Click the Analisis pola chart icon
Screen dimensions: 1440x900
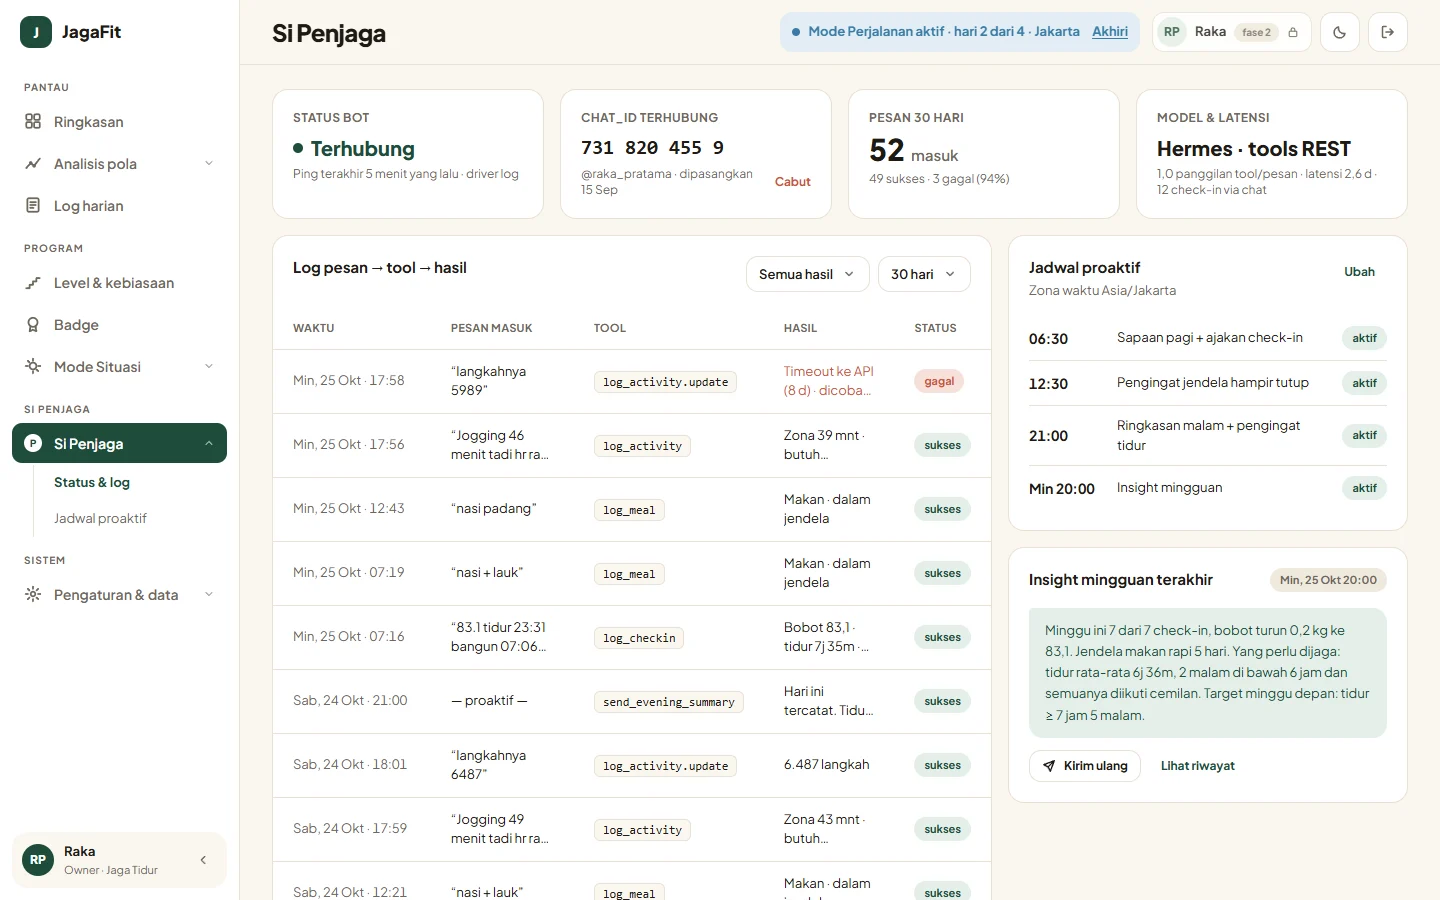click(x=33, y=164)
